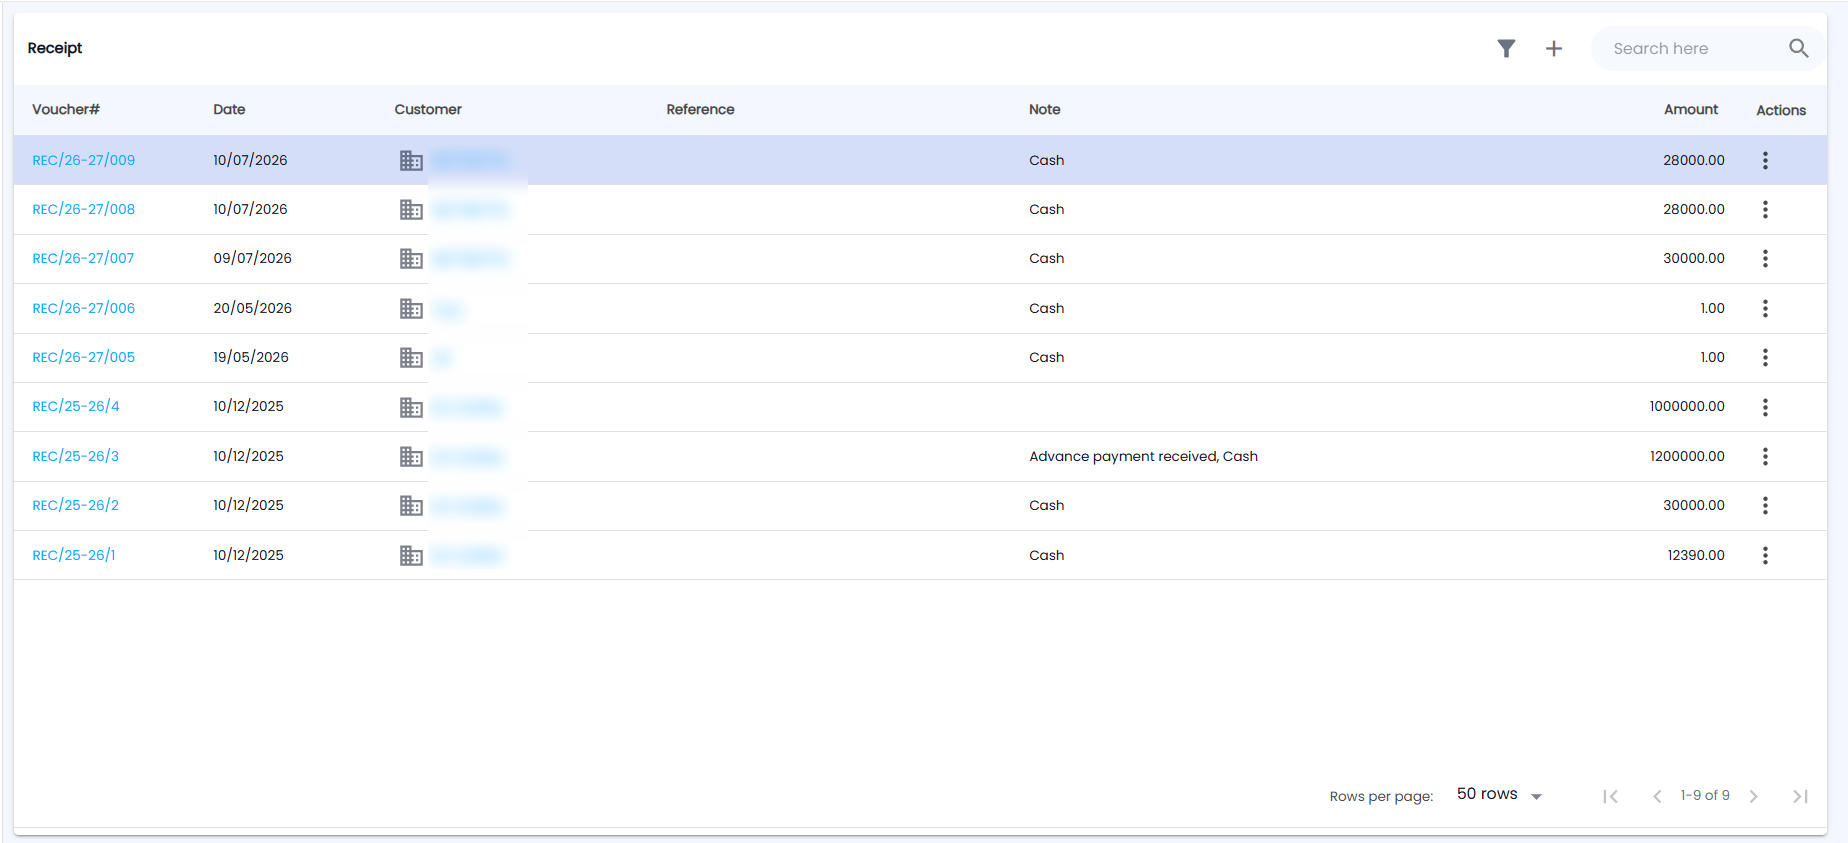Open the filter icon in Receipt header

coord(1506,48)
